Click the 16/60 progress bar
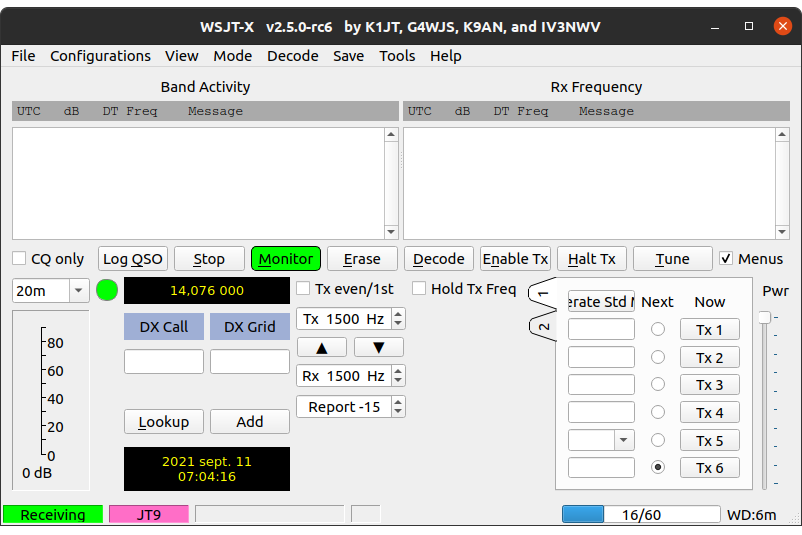 click(641, 514)
